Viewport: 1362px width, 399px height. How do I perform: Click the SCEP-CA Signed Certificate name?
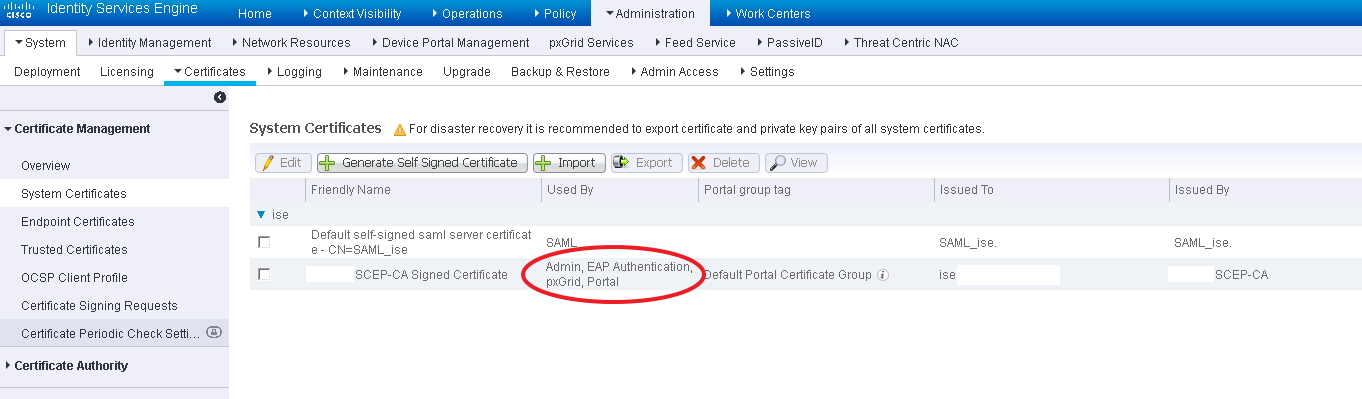(431, 274)
